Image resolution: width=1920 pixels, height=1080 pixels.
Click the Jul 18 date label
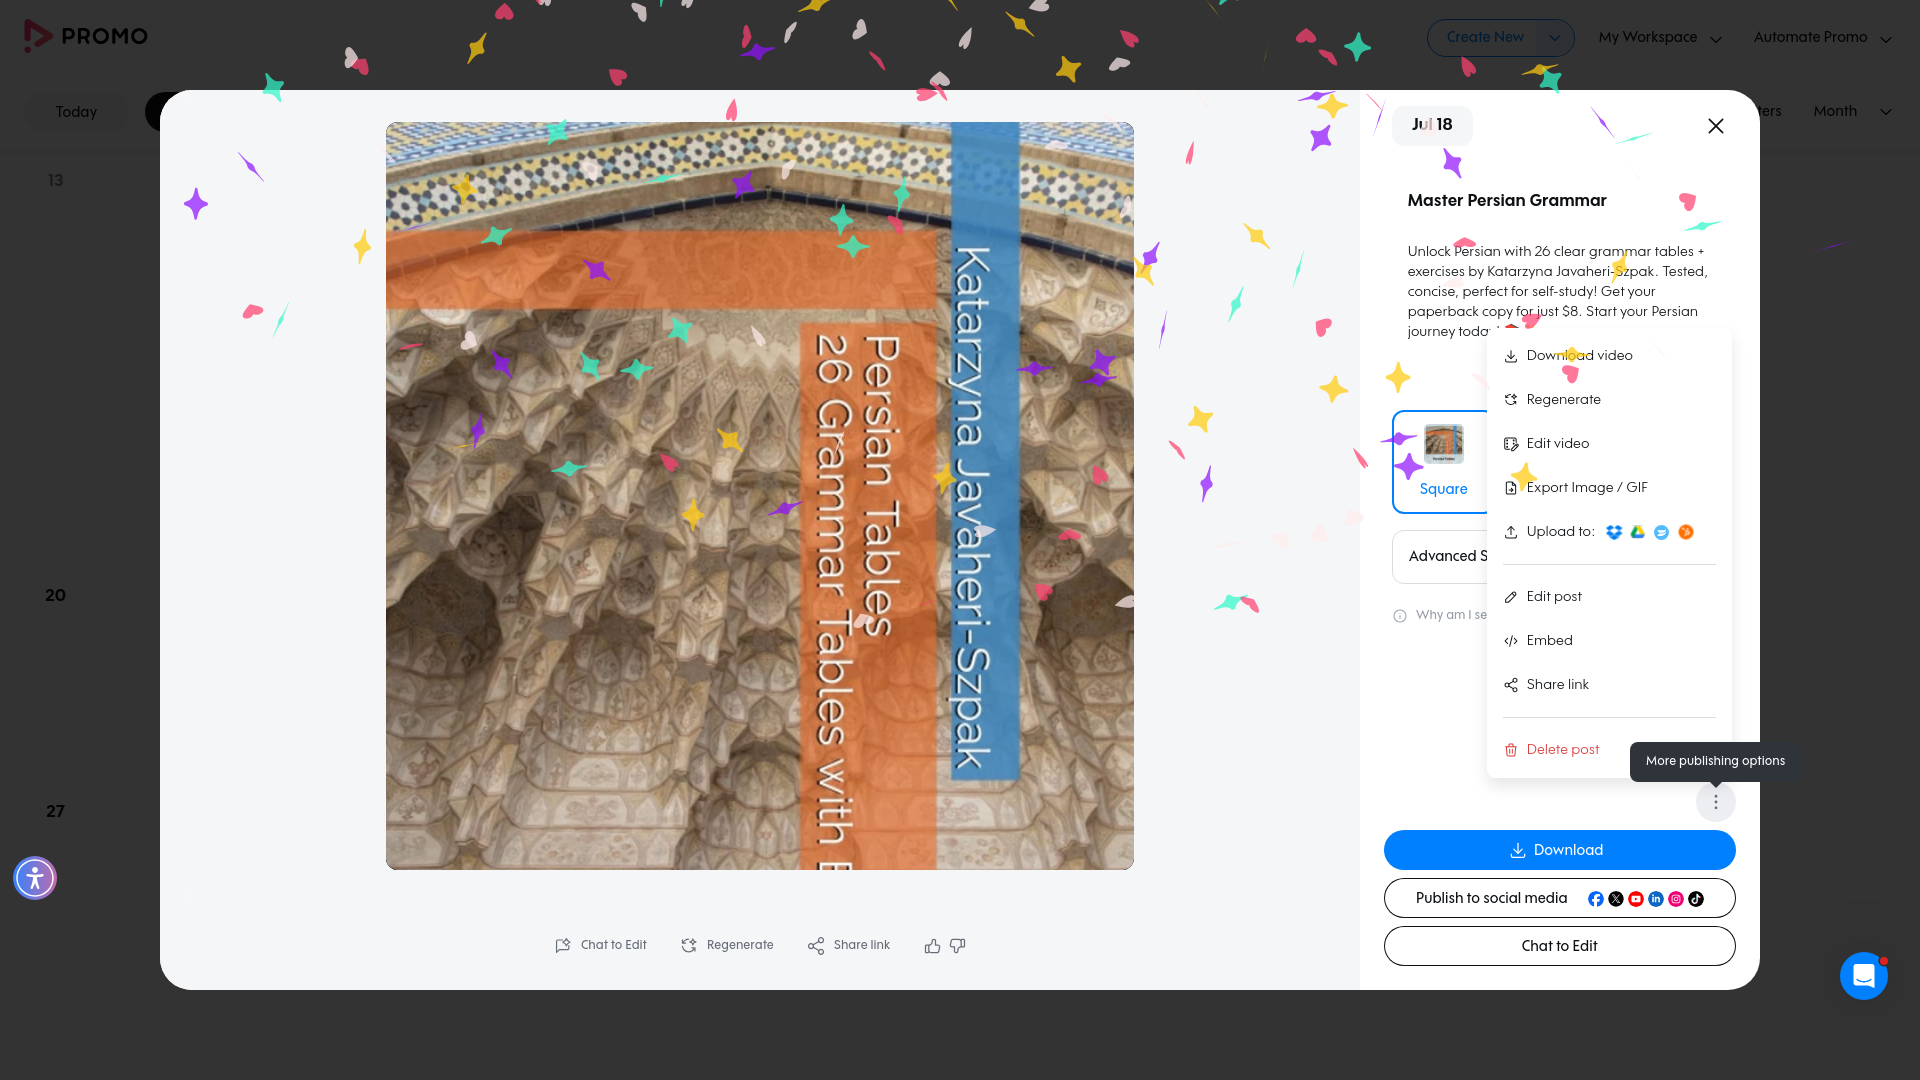(1432, 125)
